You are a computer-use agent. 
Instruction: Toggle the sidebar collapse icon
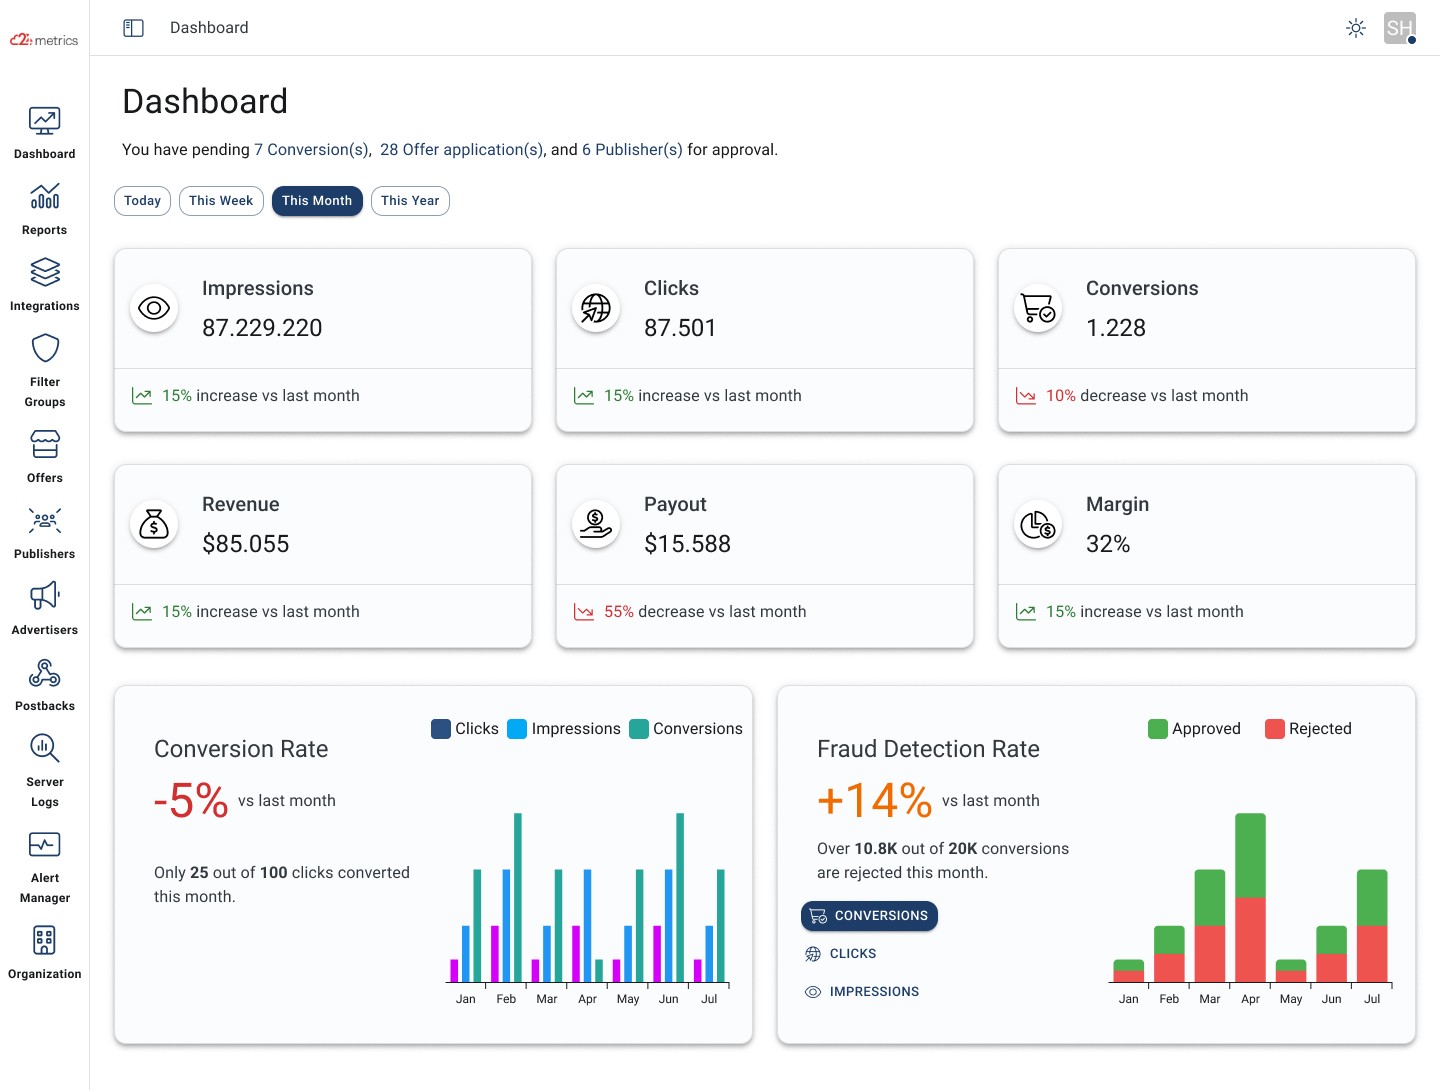pyautogui.click(x=133, y=27)
